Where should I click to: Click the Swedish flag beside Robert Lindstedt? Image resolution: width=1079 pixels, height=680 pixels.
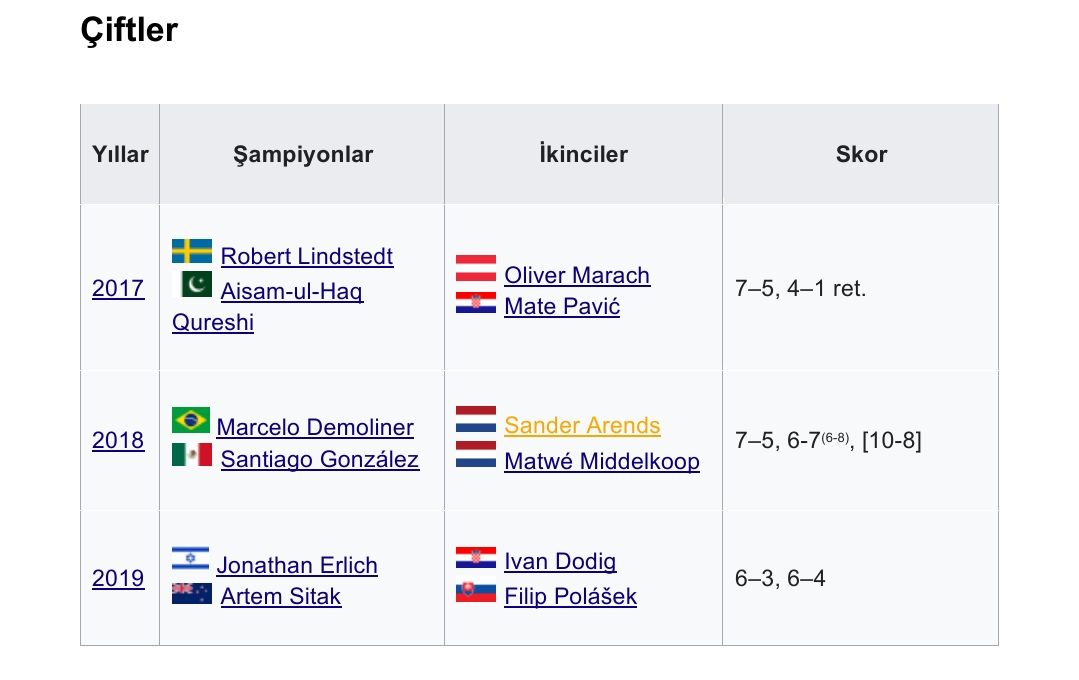(x=192, y=251)
